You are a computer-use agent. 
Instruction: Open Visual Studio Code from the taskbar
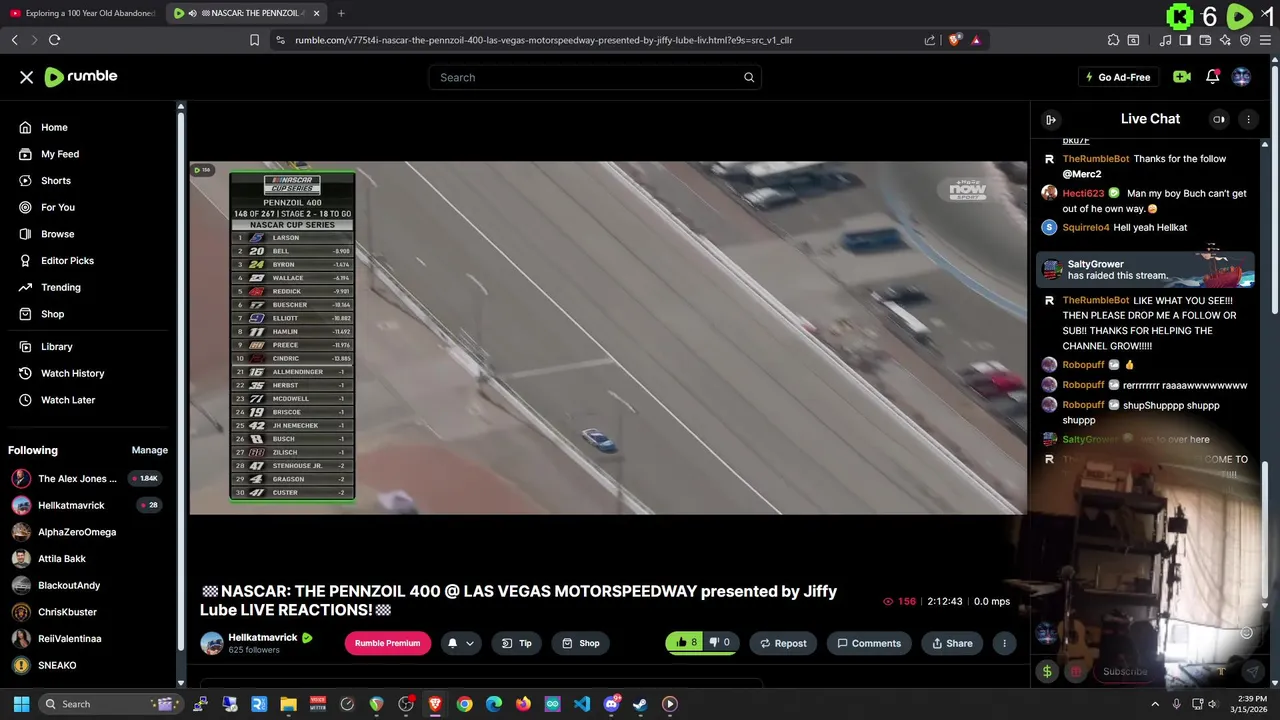pyautogui.click(x=582, y=704)
